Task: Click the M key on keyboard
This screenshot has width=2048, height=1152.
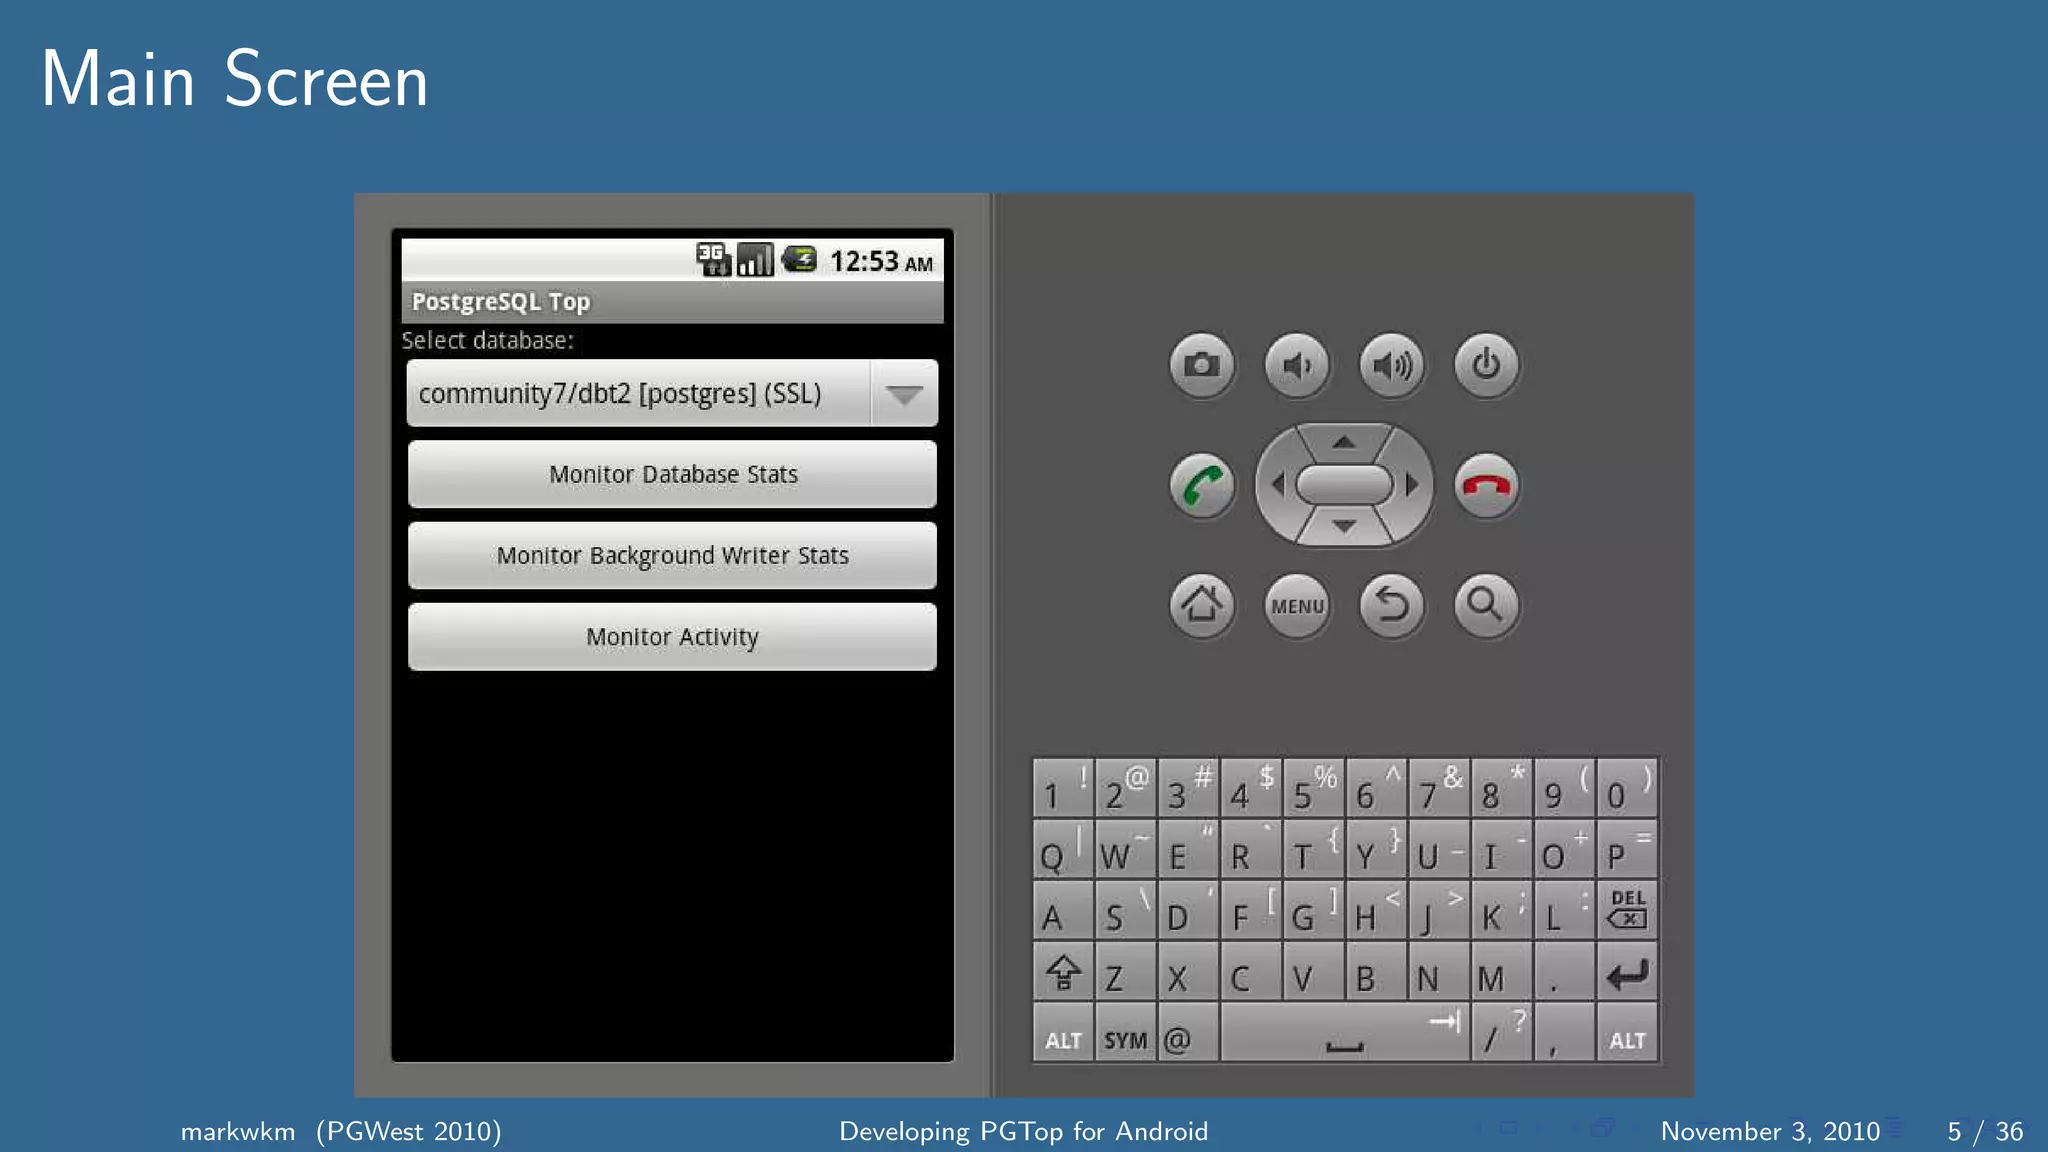Action: (1502, 971)
